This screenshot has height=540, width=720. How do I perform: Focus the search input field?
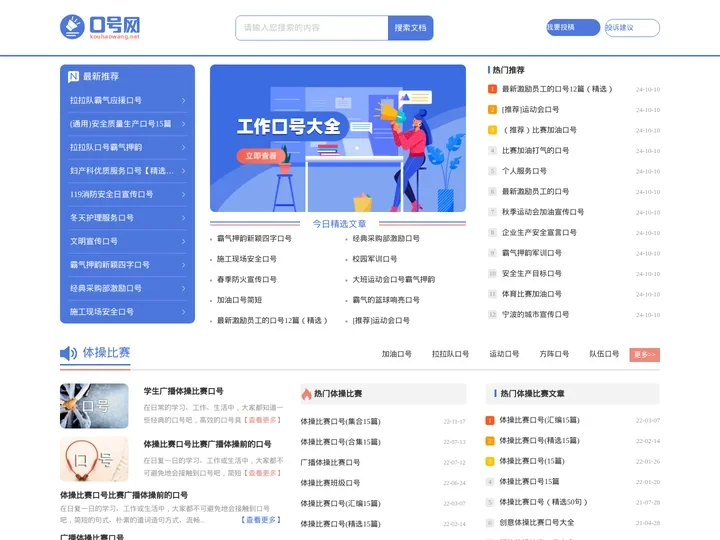(x=312, y=28)
